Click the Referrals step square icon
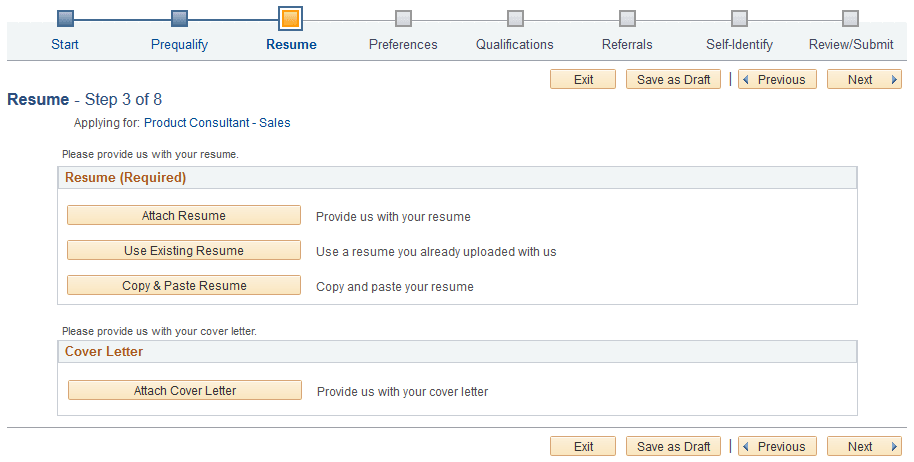 click(x=627, y=18)
